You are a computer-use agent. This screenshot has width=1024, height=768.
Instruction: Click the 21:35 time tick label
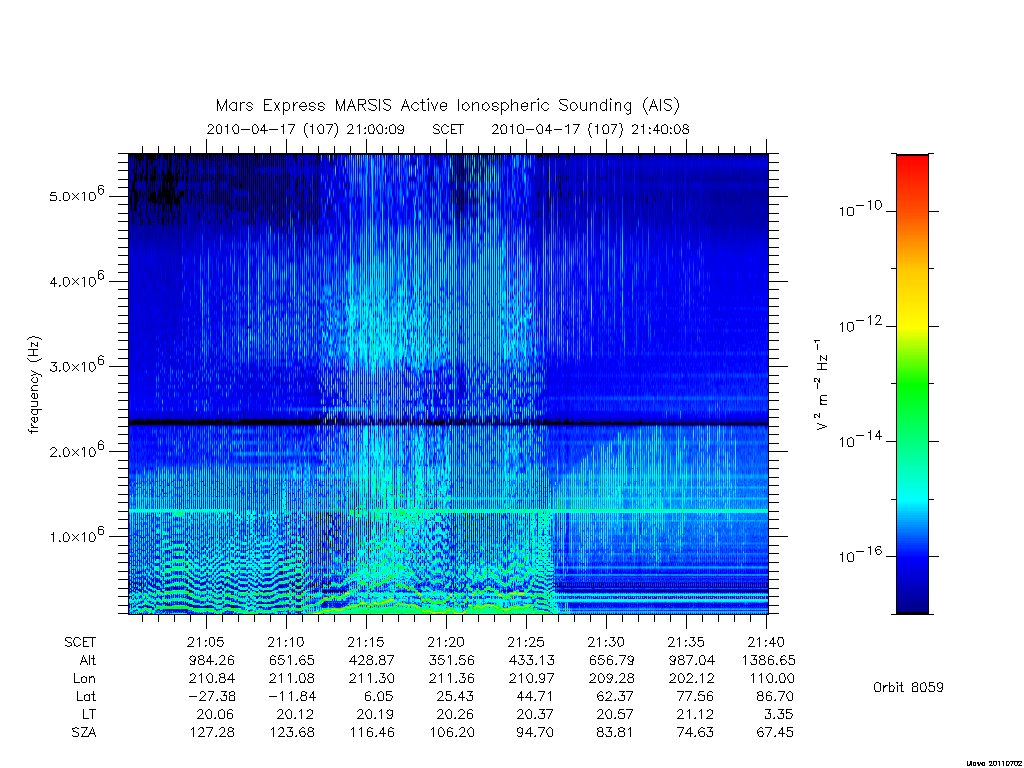pos(686,643)
